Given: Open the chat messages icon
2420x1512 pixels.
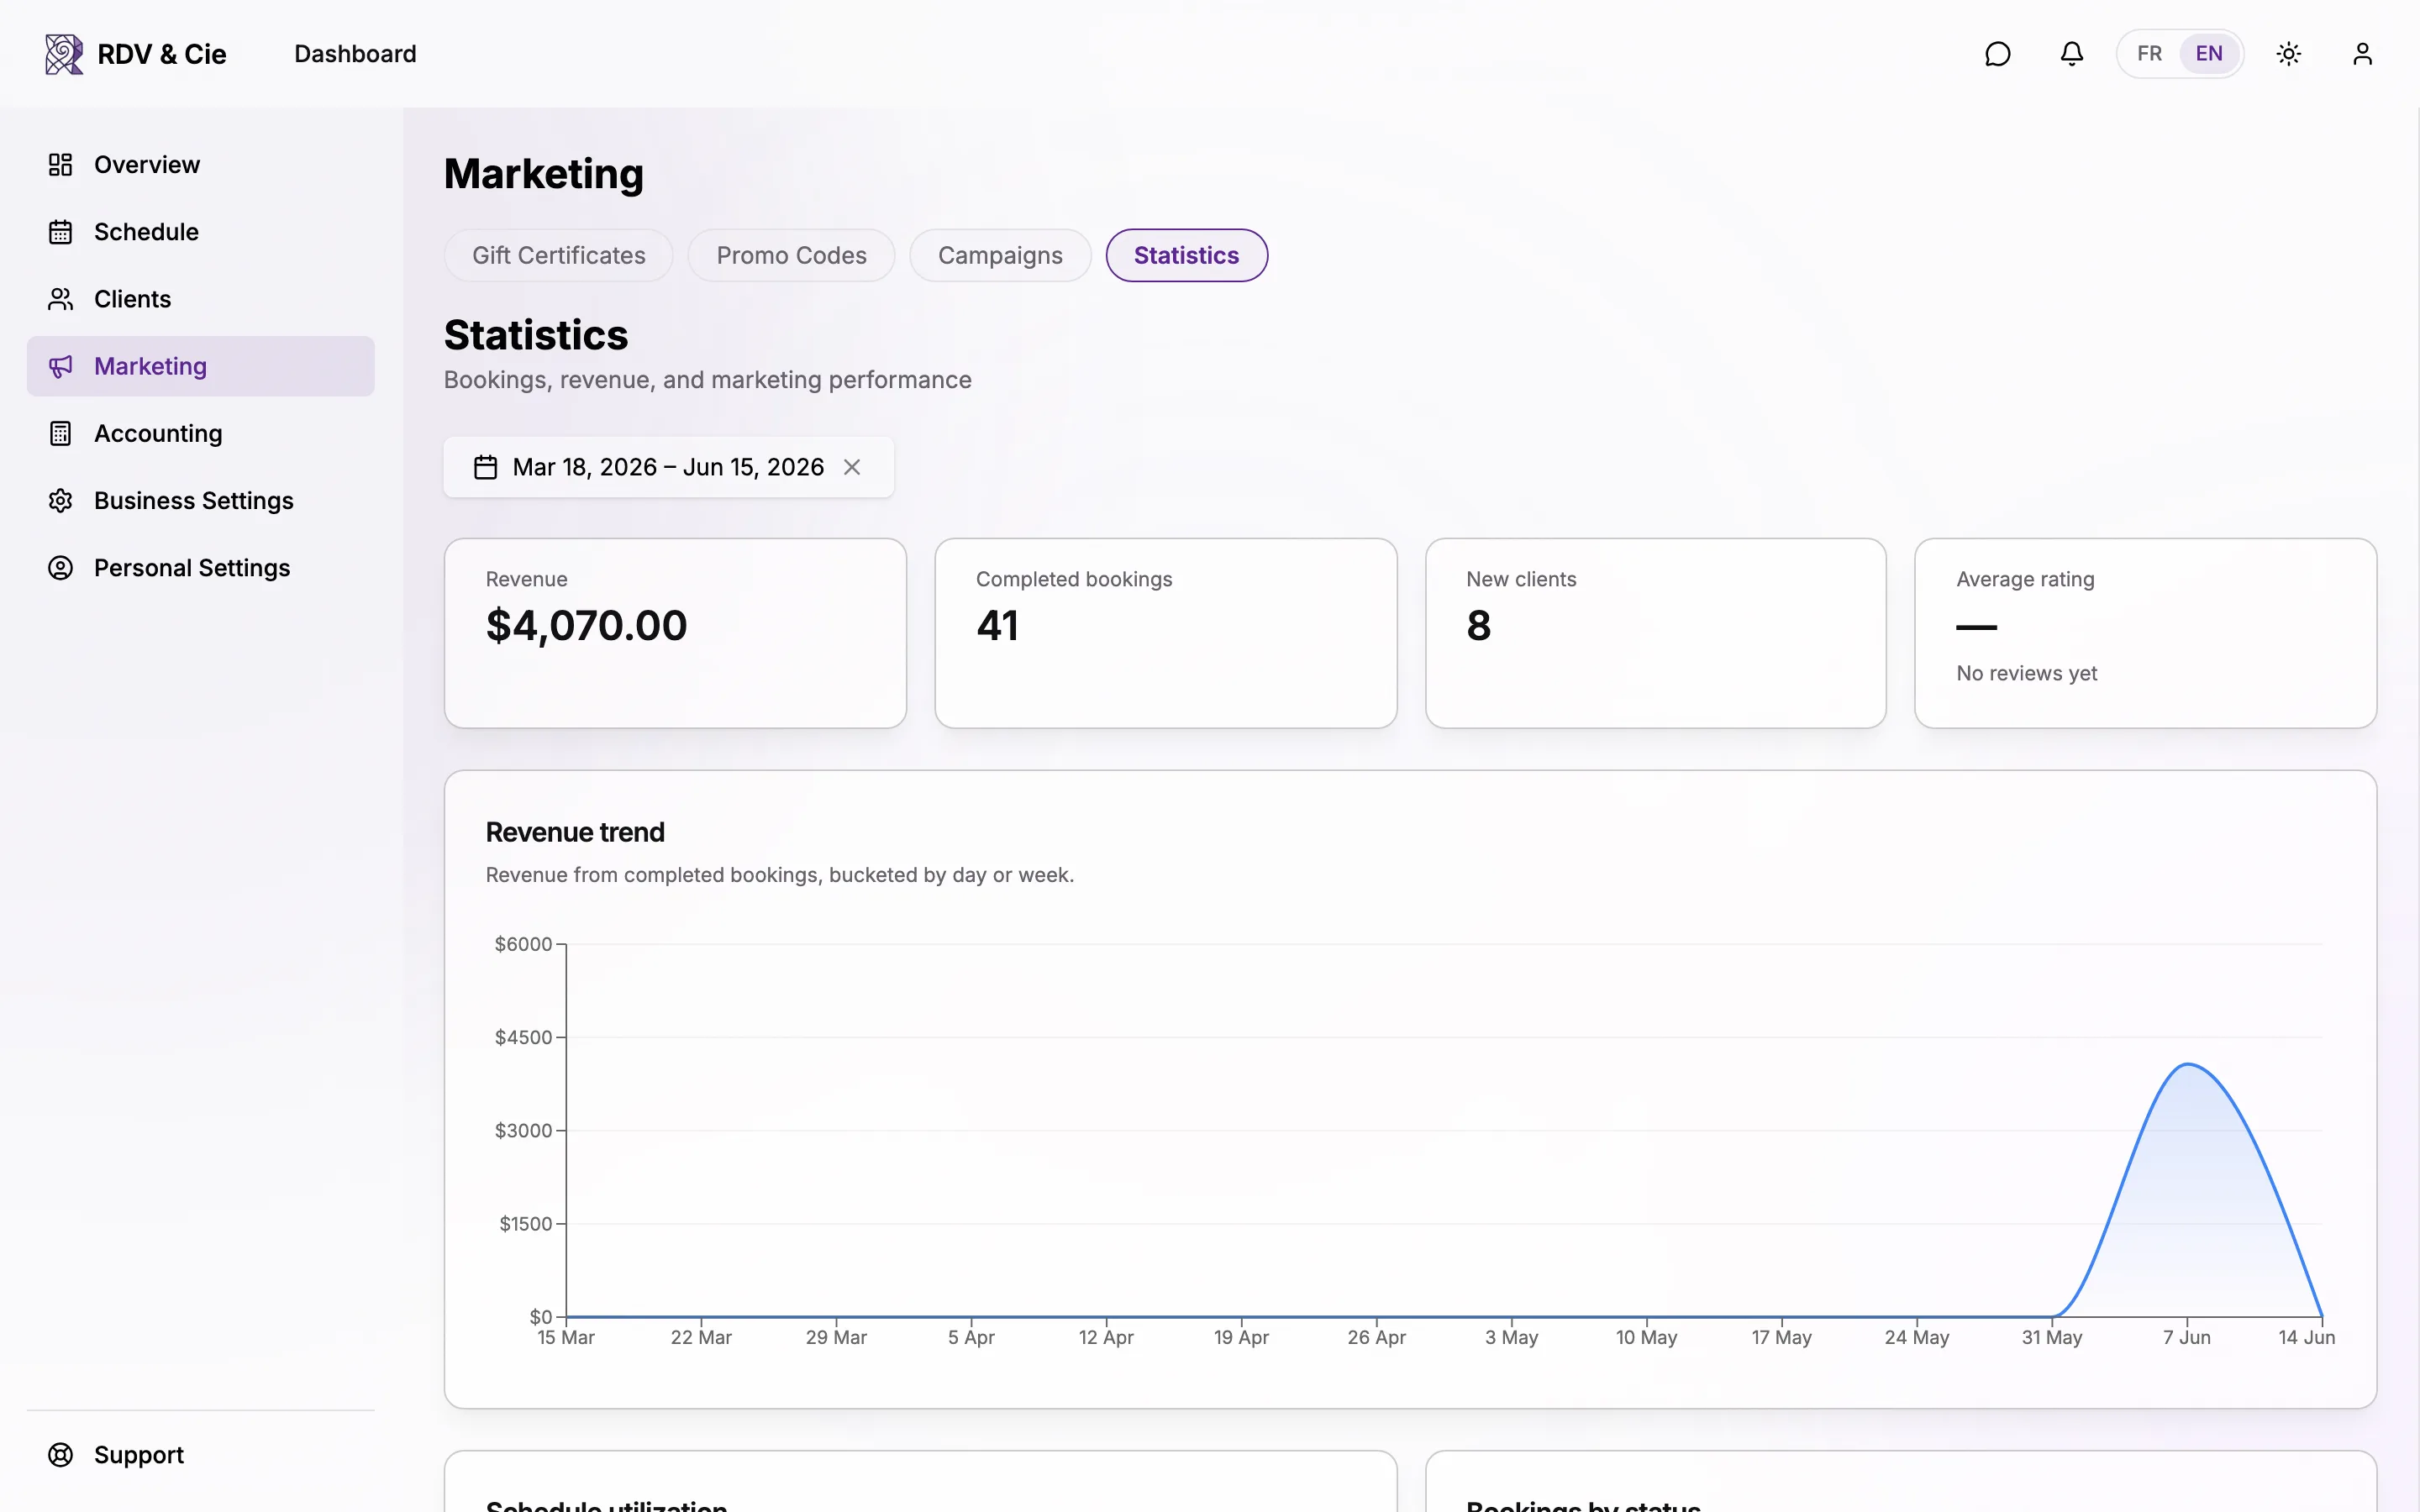Looking at the screenshot, I should click(x=1997, y=54).
